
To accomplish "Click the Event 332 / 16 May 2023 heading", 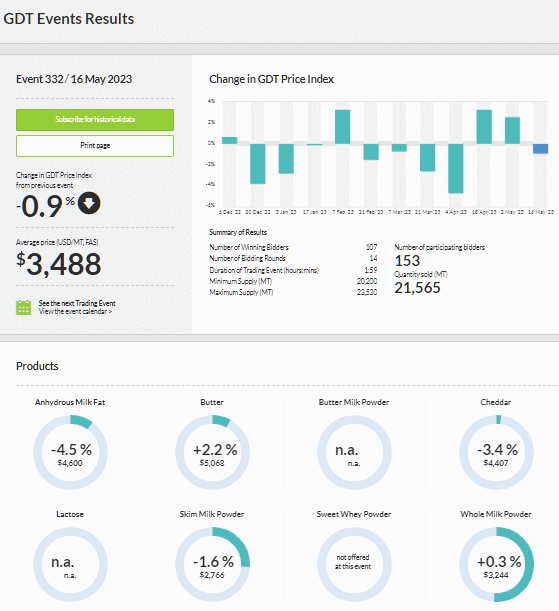I will click(x=74, y=79).
